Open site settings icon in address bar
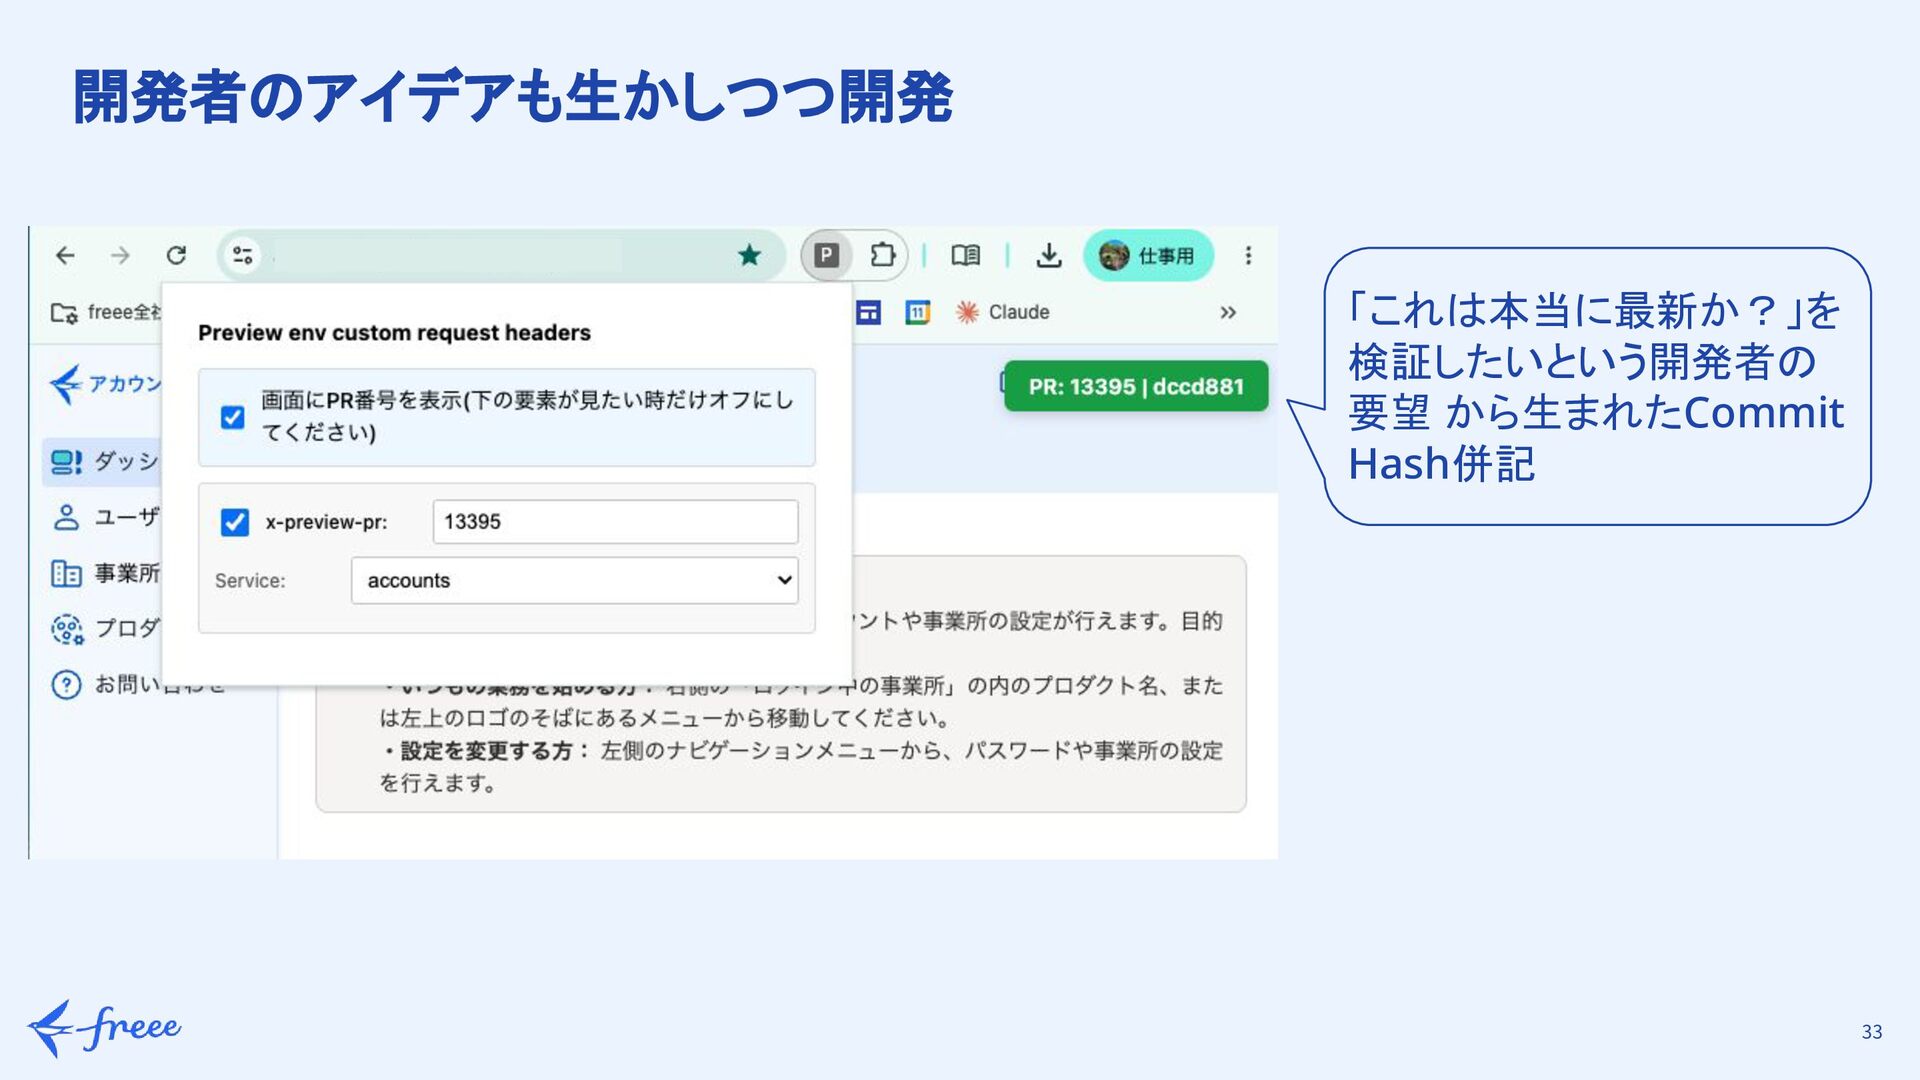Viewport: 1920px width, 1080px height. click(242, 255)
